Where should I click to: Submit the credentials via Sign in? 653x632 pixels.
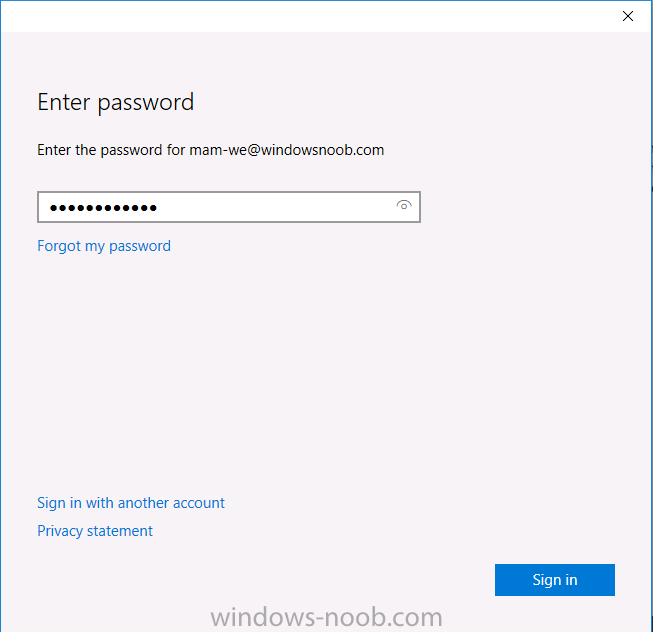coord(555,580)
